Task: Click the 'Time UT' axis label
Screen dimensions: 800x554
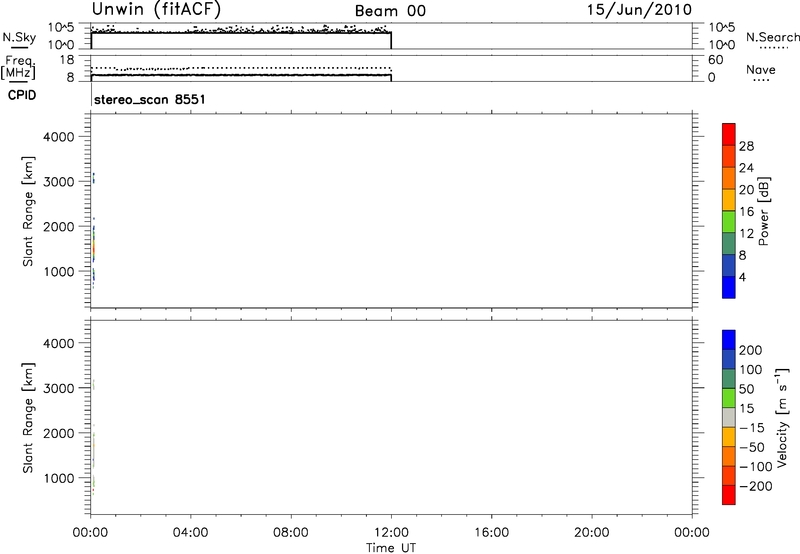Action: [x=391, y=548]
